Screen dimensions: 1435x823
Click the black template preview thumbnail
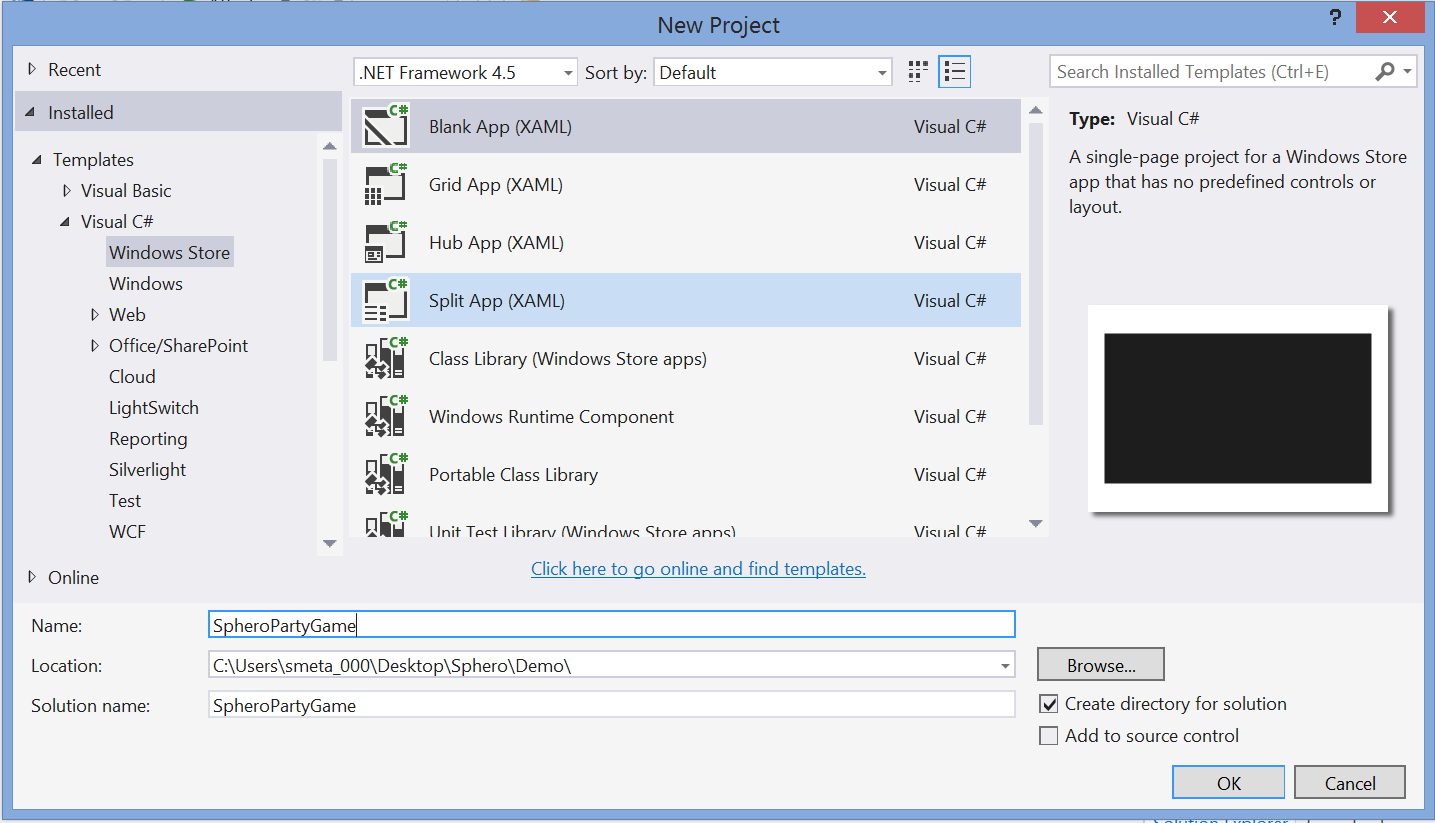(x=1238, y=408)
